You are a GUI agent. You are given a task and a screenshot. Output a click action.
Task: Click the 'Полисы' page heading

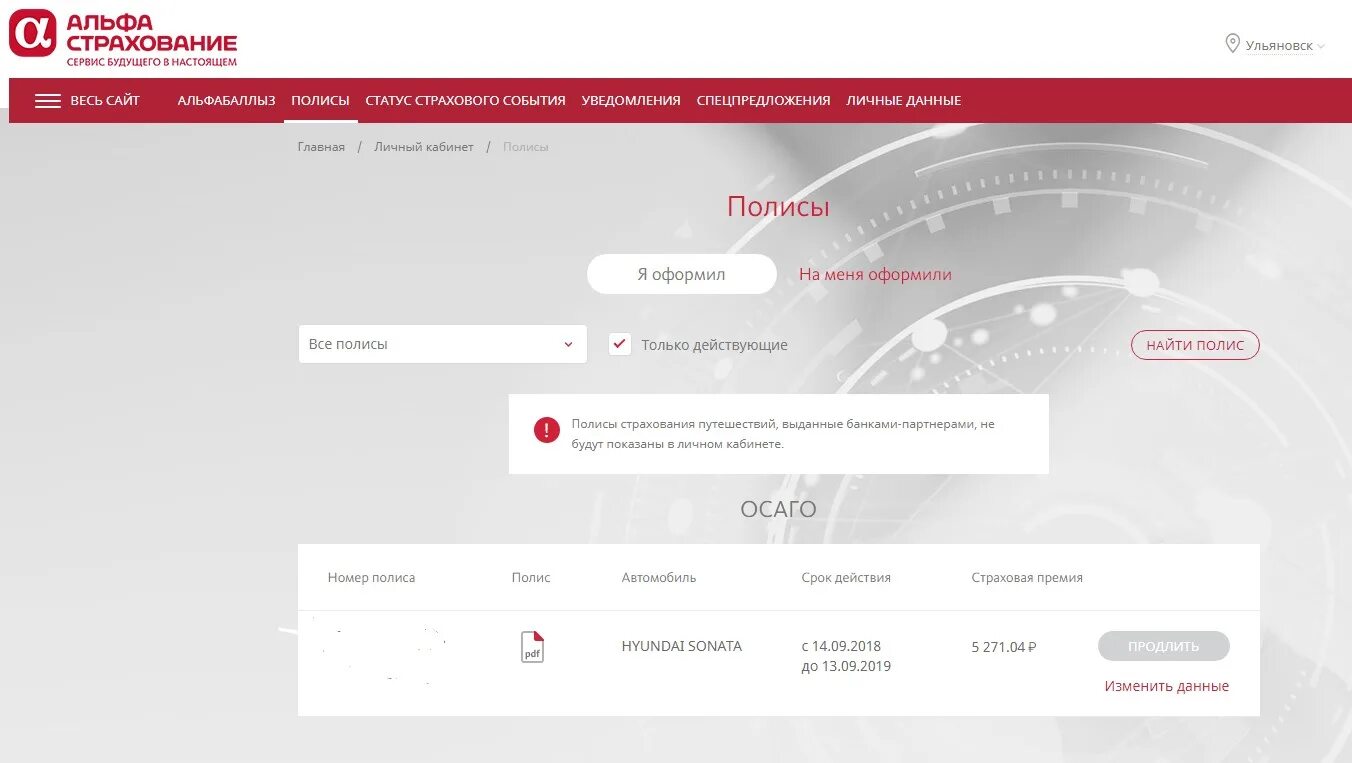778,207
